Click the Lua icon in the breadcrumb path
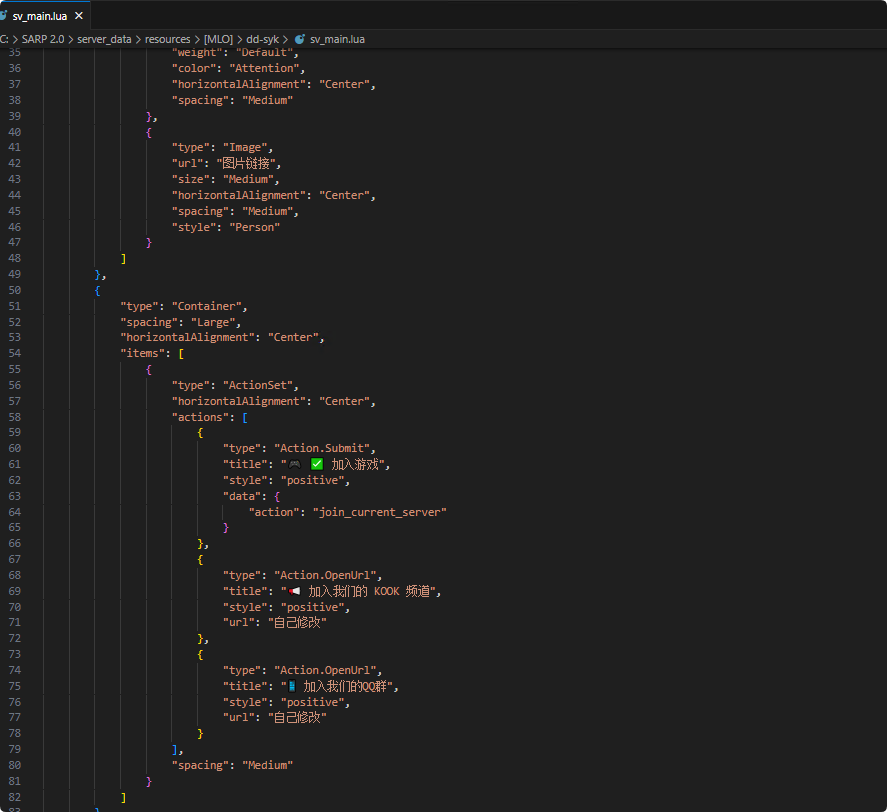This screenshot has width=887, height=812. [299, 39]
